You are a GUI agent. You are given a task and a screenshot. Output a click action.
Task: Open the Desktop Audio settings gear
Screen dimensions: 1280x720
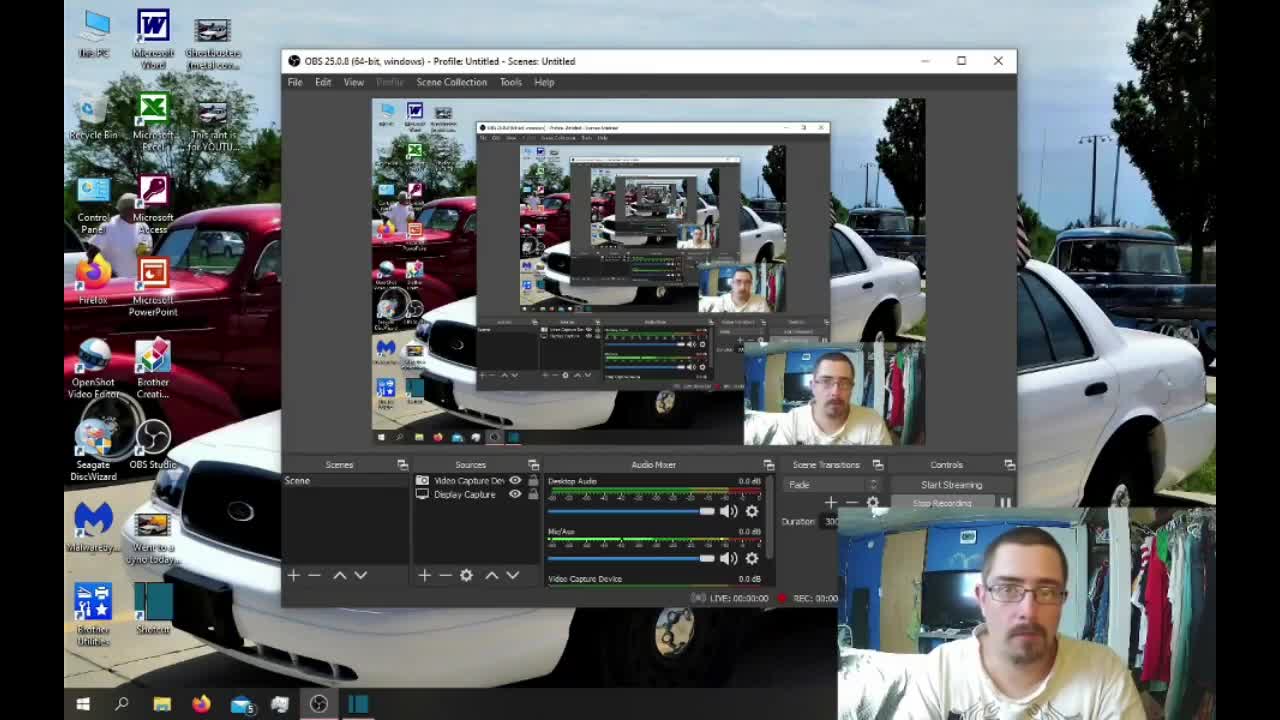(x=752, y=511)
